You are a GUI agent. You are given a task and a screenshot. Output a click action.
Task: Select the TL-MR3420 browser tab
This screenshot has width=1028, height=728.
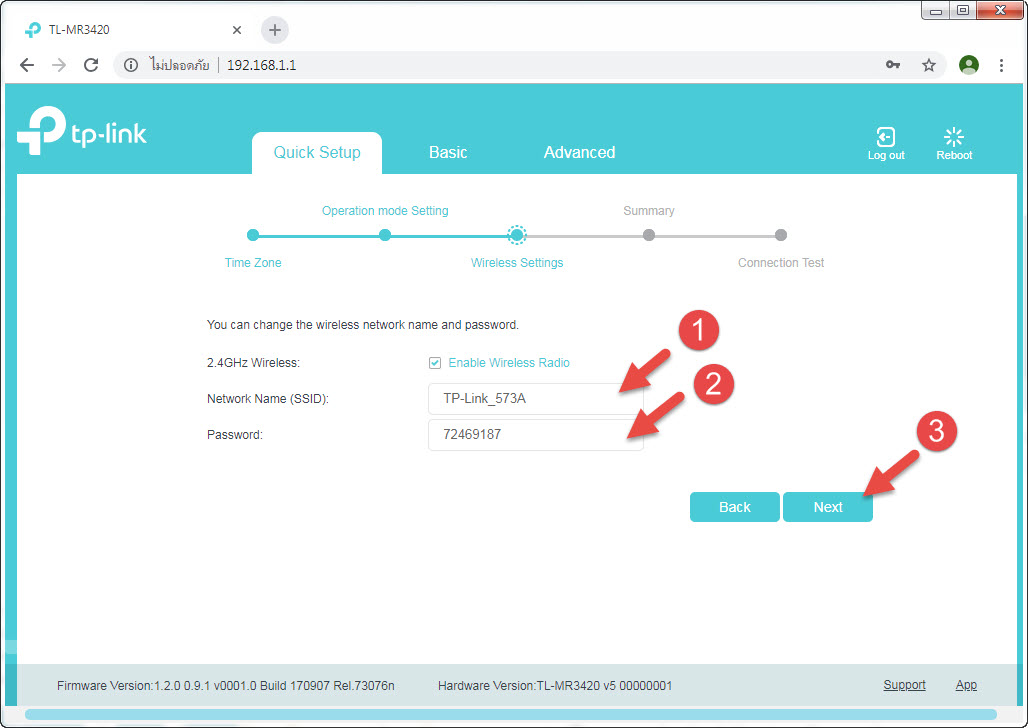click(x=131, y=30)
